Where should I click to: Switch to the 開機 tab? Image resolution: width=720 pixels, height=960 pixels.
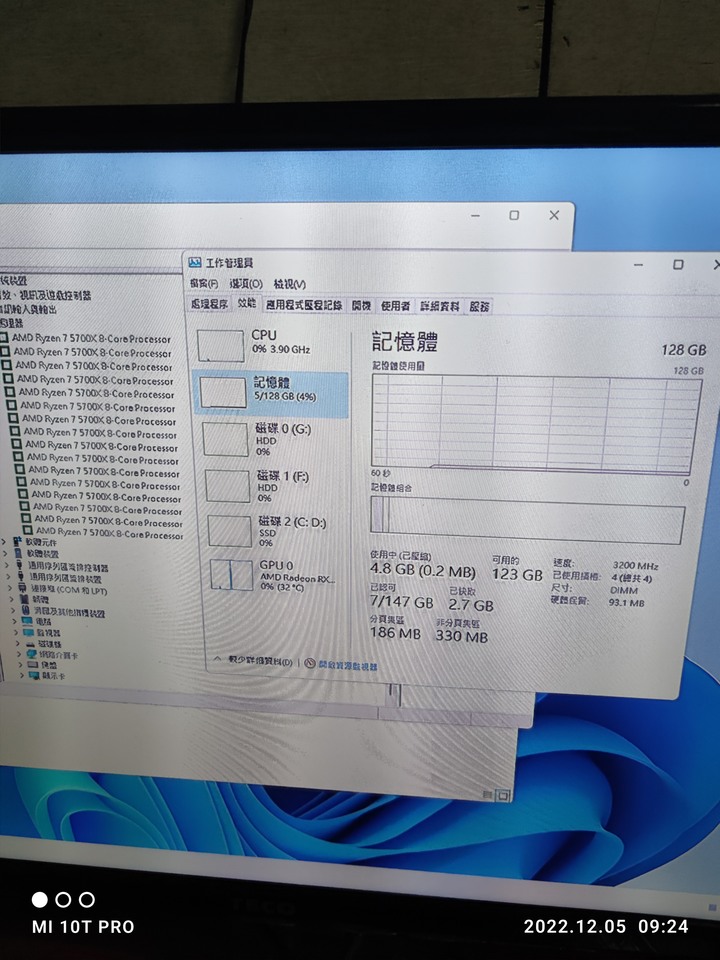[x=361, y=306]
